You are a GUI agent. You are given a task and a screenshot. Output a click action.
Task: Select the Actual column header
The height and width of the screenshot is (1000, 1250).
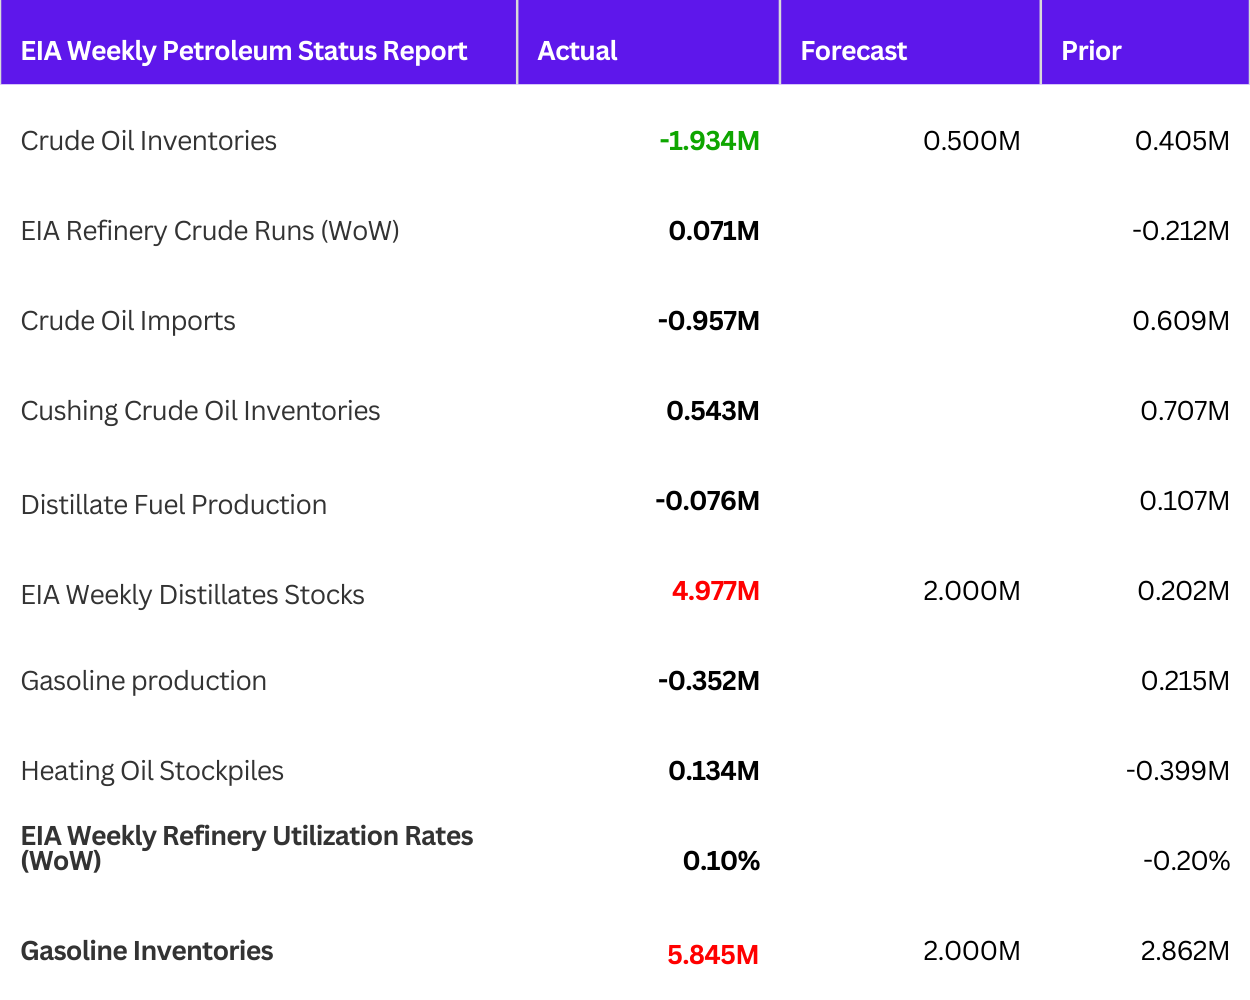577,51
